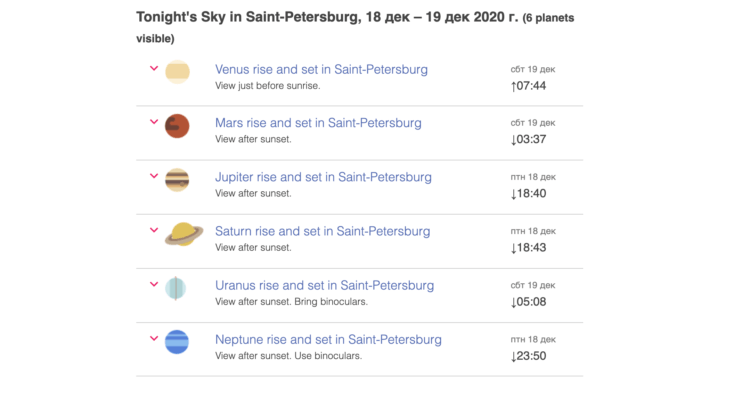The height and width of the screenshot is (400, 750).
Task: Click the blue Neptune planet icon
Action: (177, 342)
